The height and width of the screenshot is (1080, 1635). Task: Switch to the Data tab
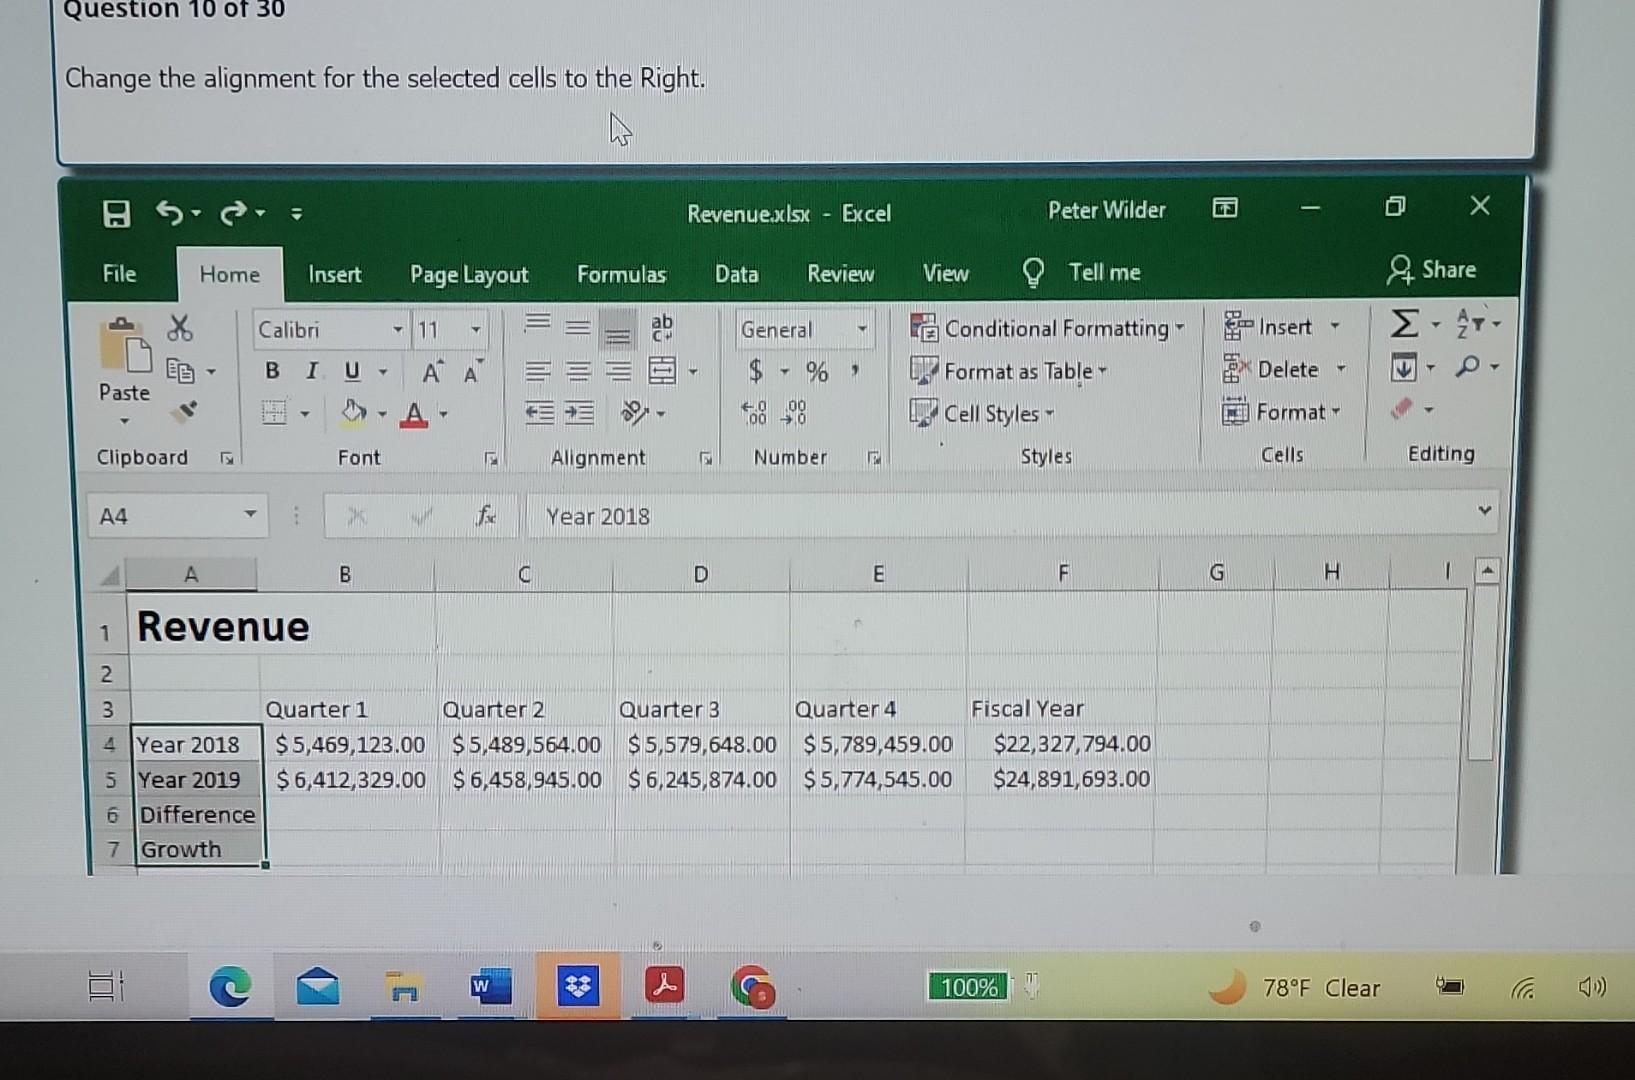pyautogui.click(x=736, y=274)
